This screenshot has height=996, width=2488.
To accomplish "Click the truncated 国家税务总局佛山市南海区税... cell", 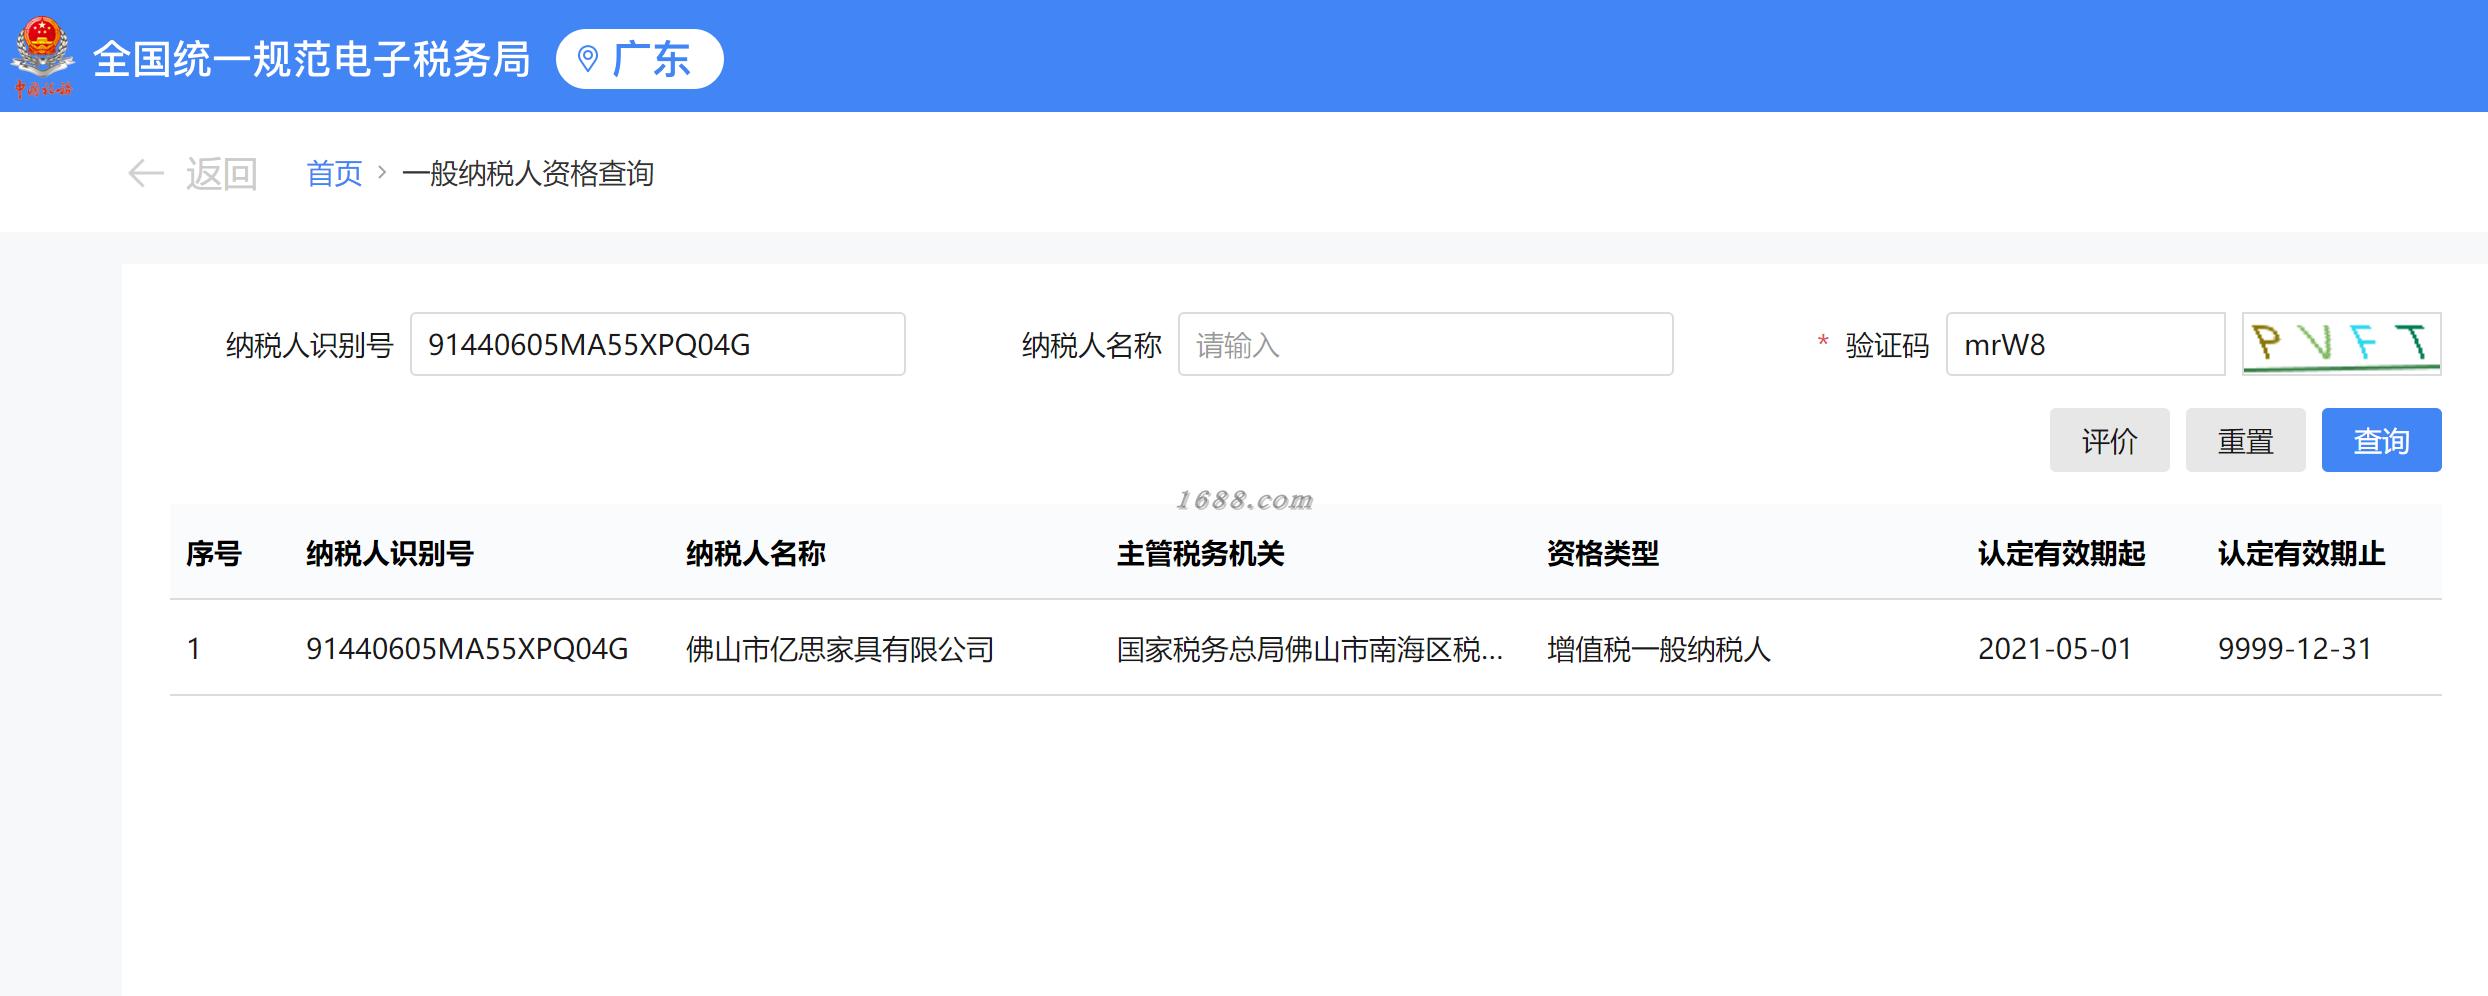I will click(x=1310, y=649).
